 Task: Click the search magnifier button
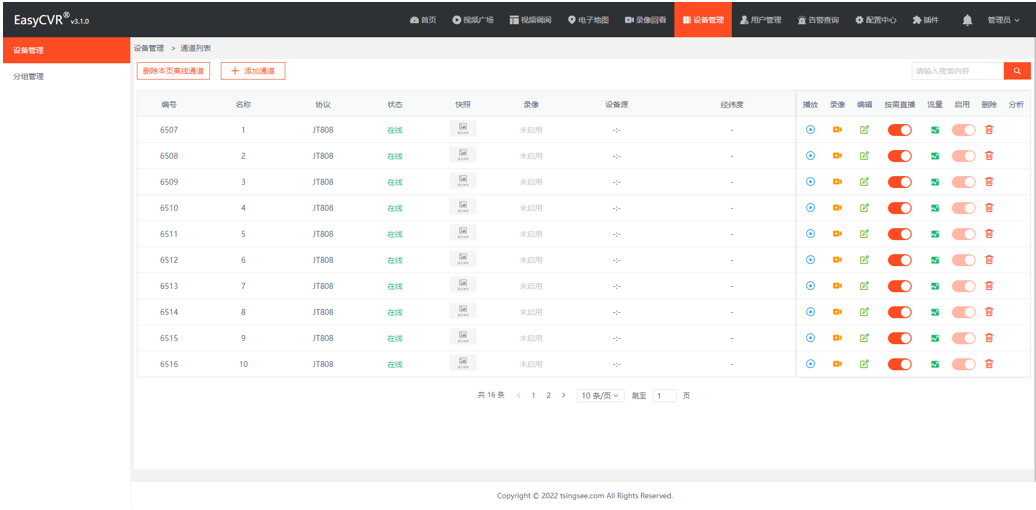click(1017, 71)
